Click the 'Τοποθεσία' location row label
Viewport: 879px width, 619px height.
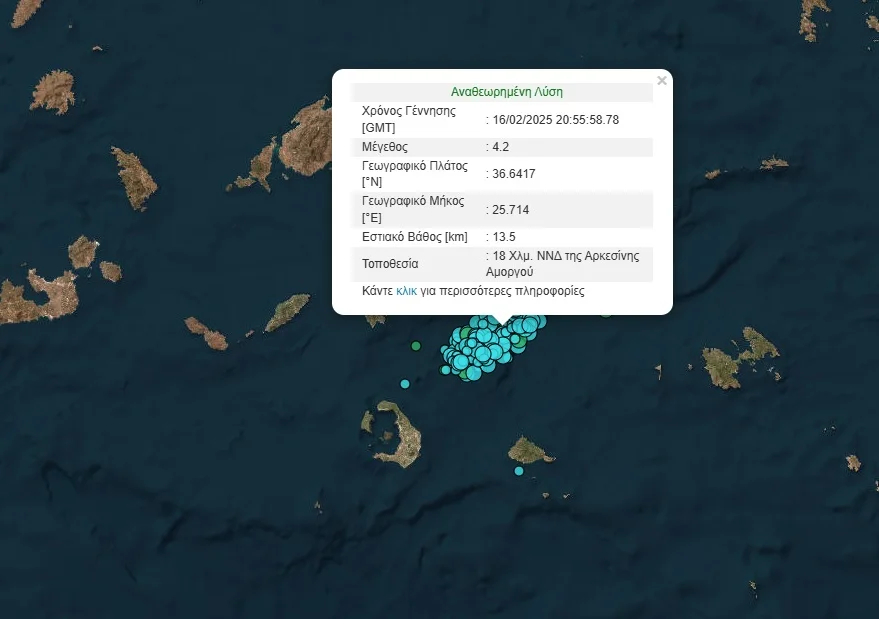[390, 264]
